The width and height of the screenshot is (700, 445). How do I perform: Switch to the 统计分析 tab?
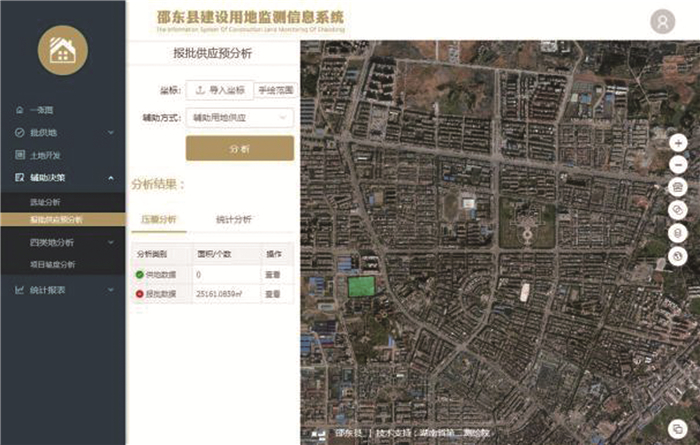[x=233, y=219]
